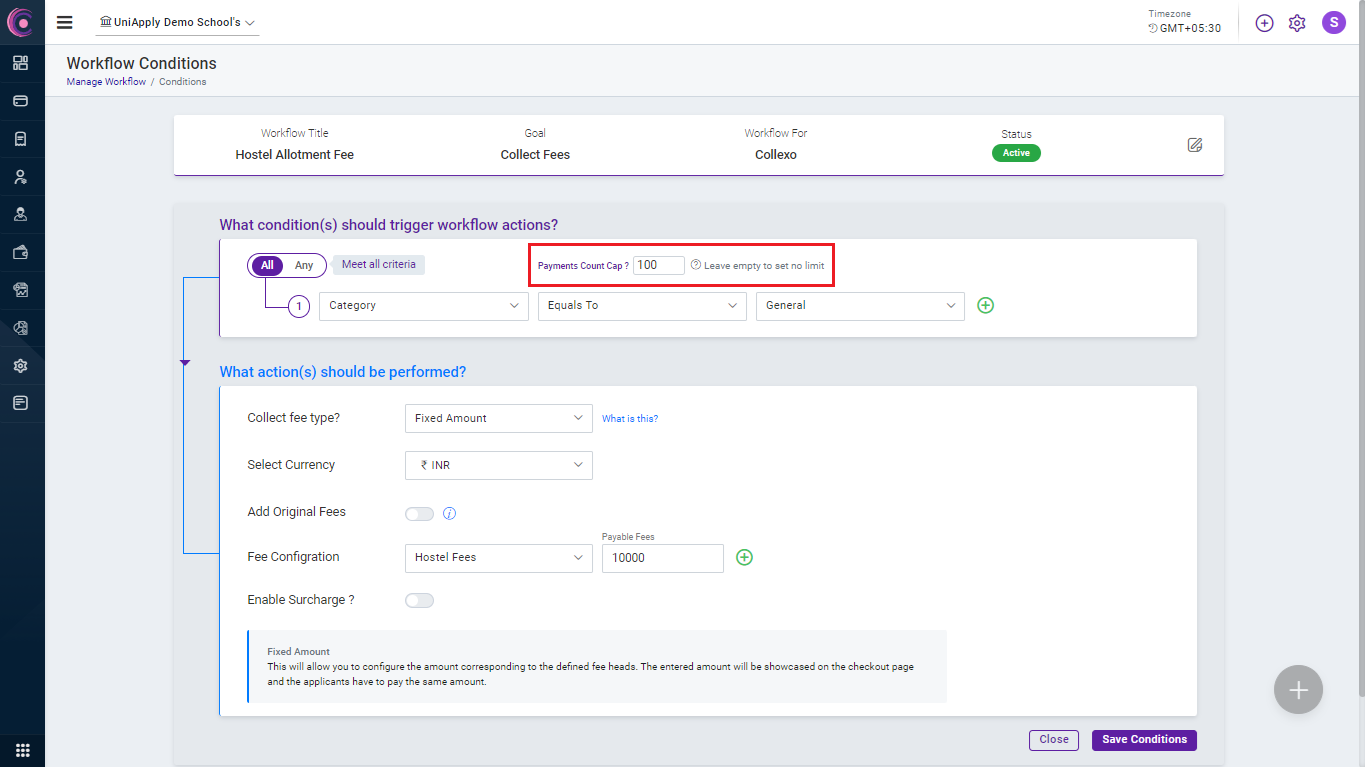This screenshot has width=1365, height=767.
Task: Open the dashboard icon in sidebar
Action: (21, 63)
